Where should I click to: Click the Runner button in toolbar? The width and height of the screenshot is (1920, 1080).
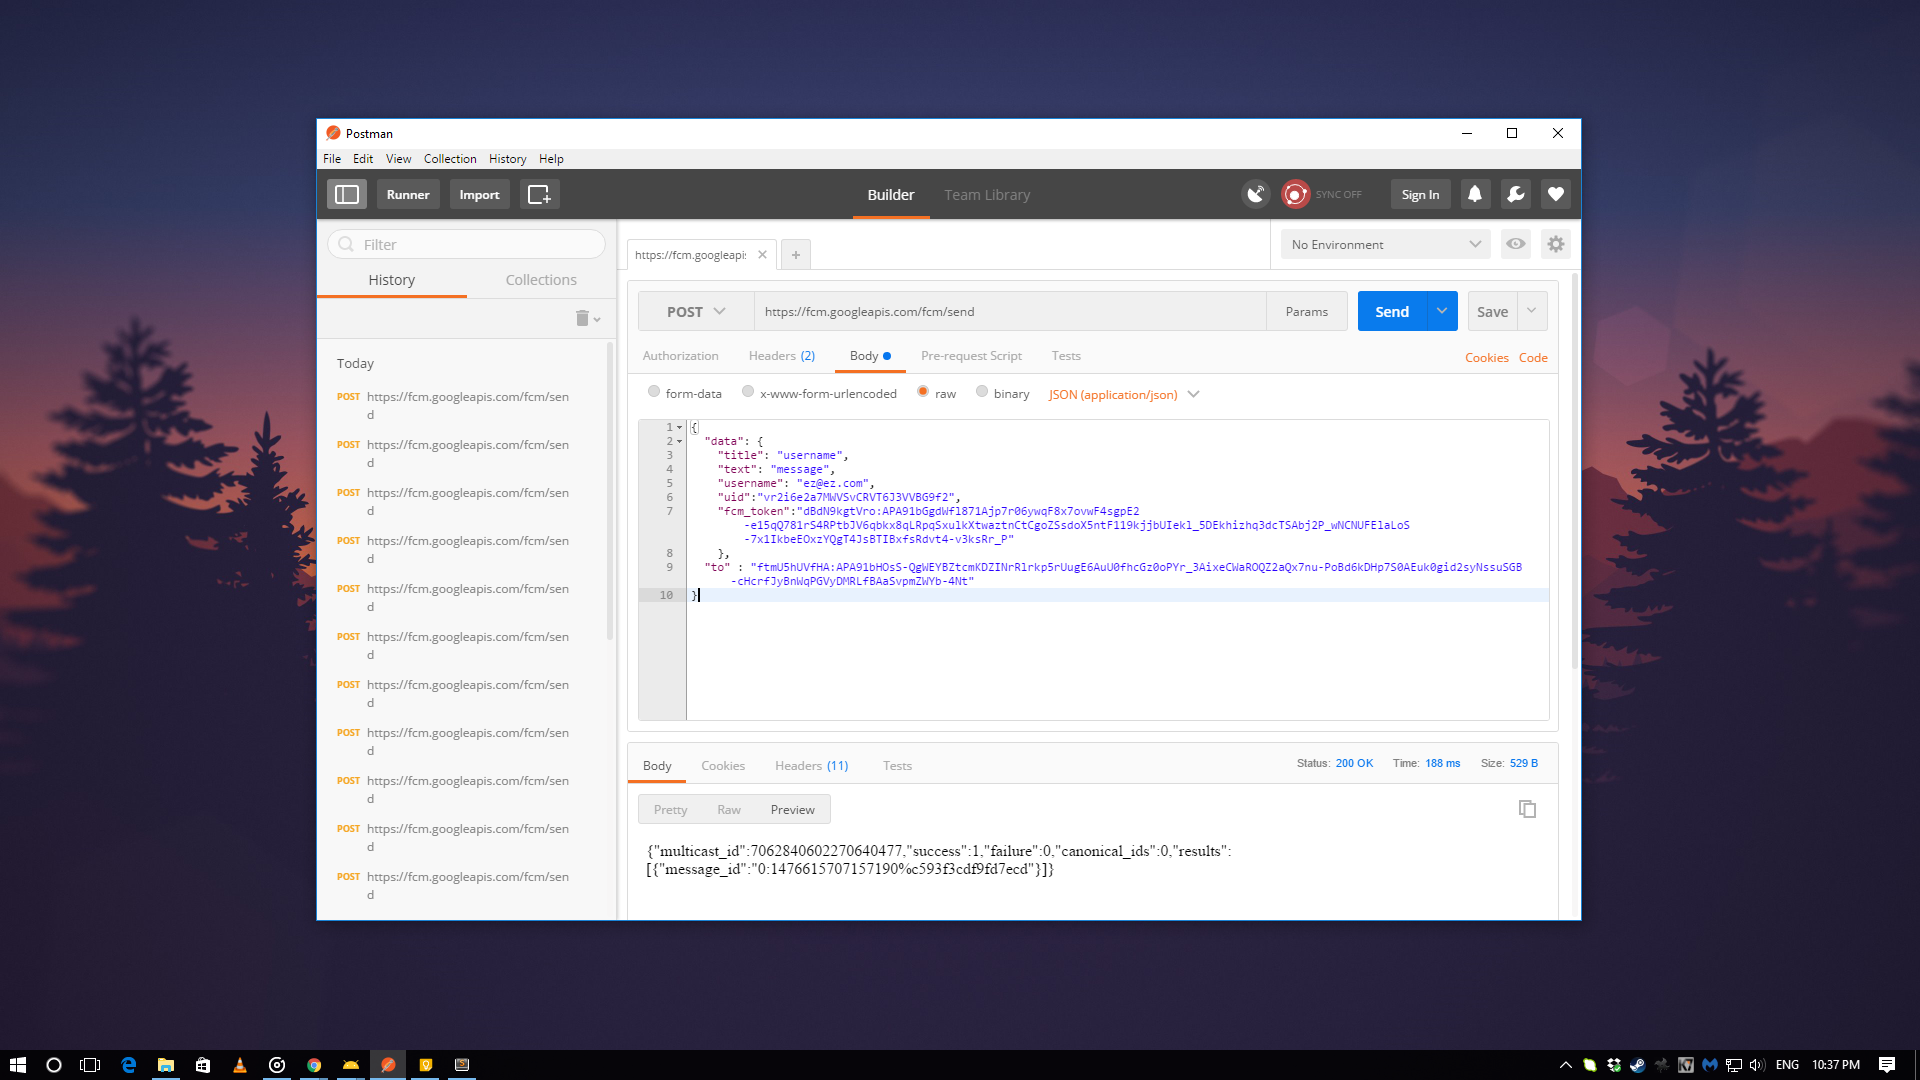(407, 194)
